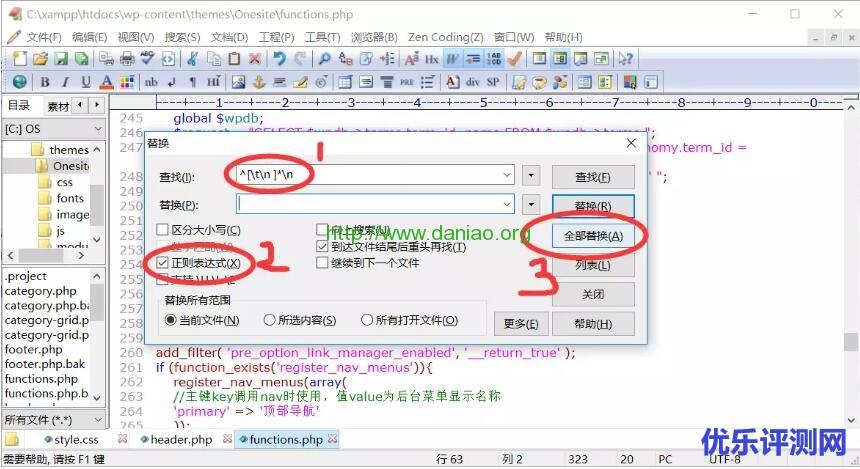
Task: Click the font color A icon
Action: pos(106,82)
